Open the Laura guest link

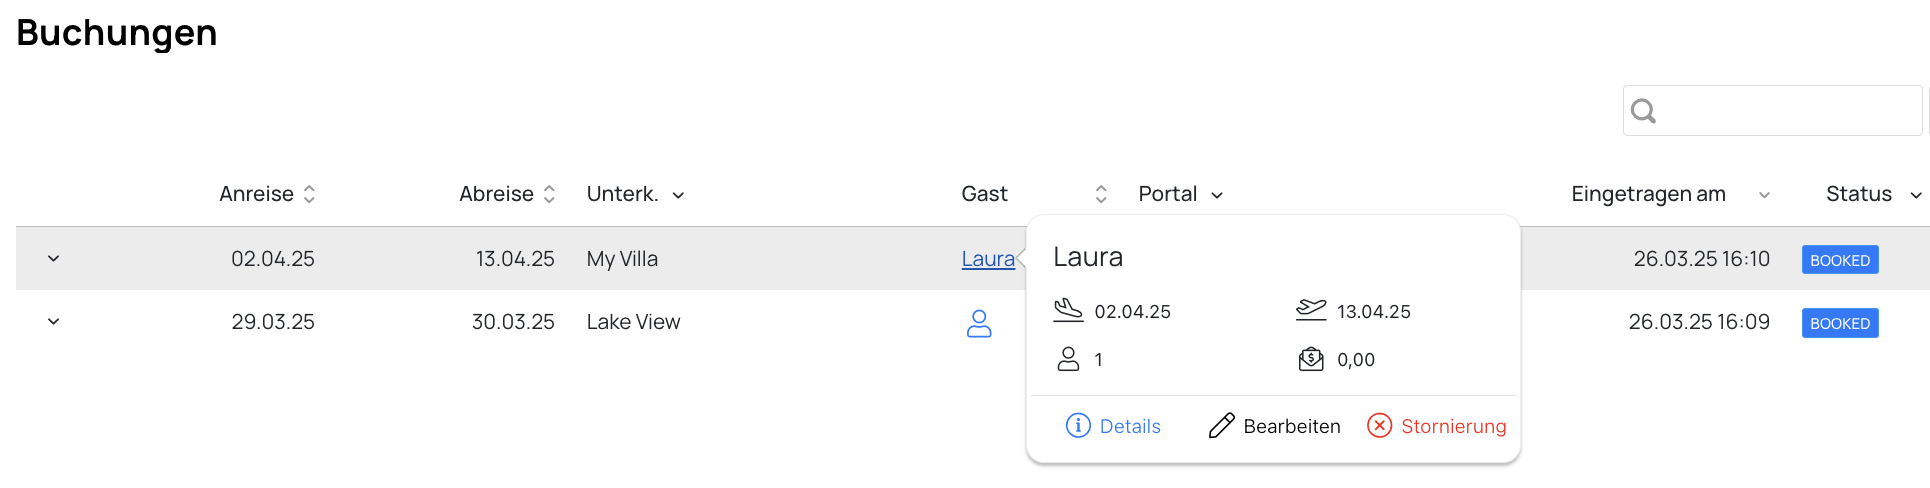click(x=988, y=259)
